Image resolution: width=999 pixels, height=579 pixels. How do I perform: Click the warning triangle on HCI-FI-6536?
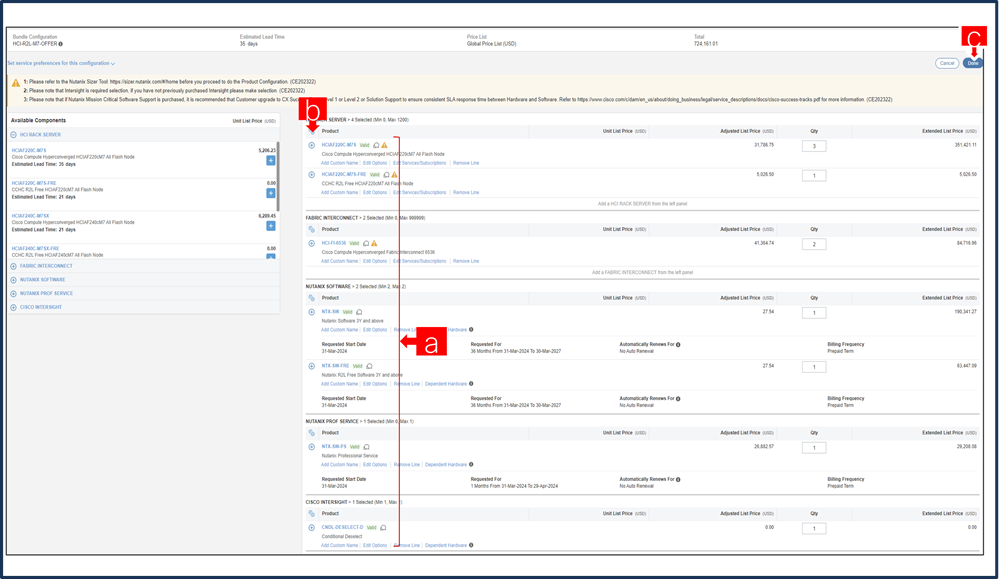pos(374,243)
